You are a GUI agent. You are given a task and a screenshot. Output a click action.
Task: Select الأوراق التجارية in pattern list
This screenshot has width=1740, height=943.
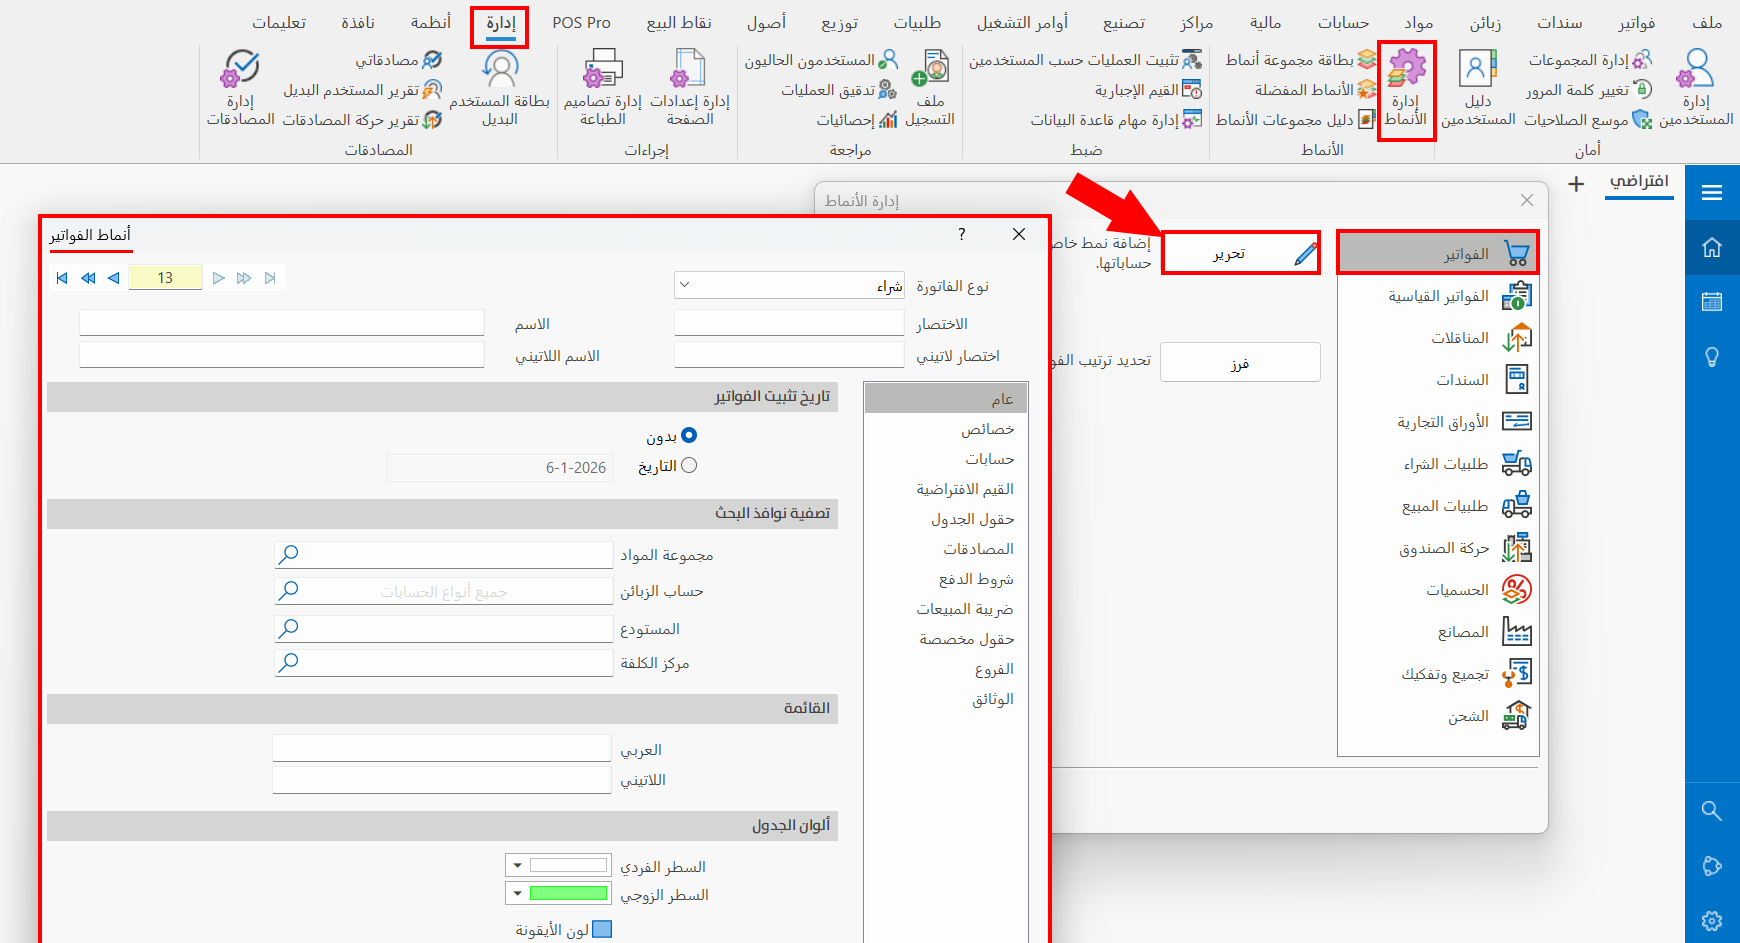point(1438,422)
